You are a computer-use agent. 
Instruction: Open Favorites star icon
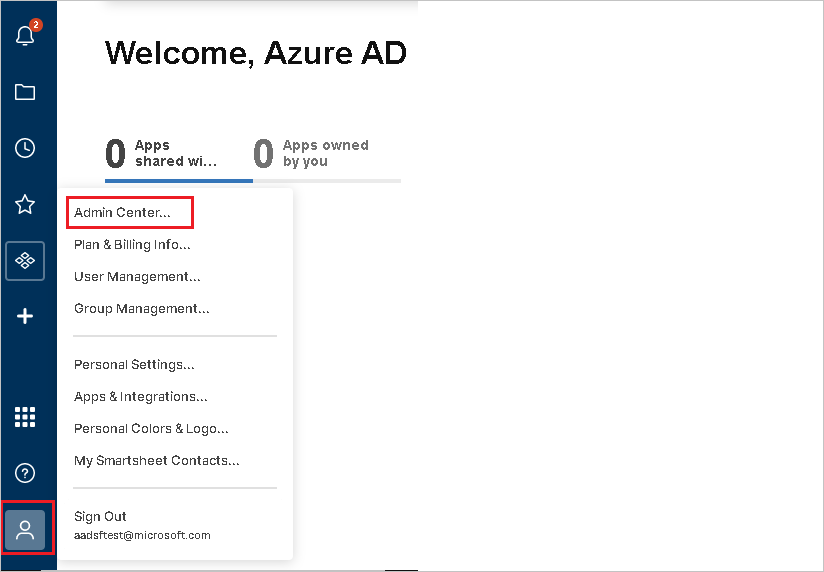tap(25, 205)
